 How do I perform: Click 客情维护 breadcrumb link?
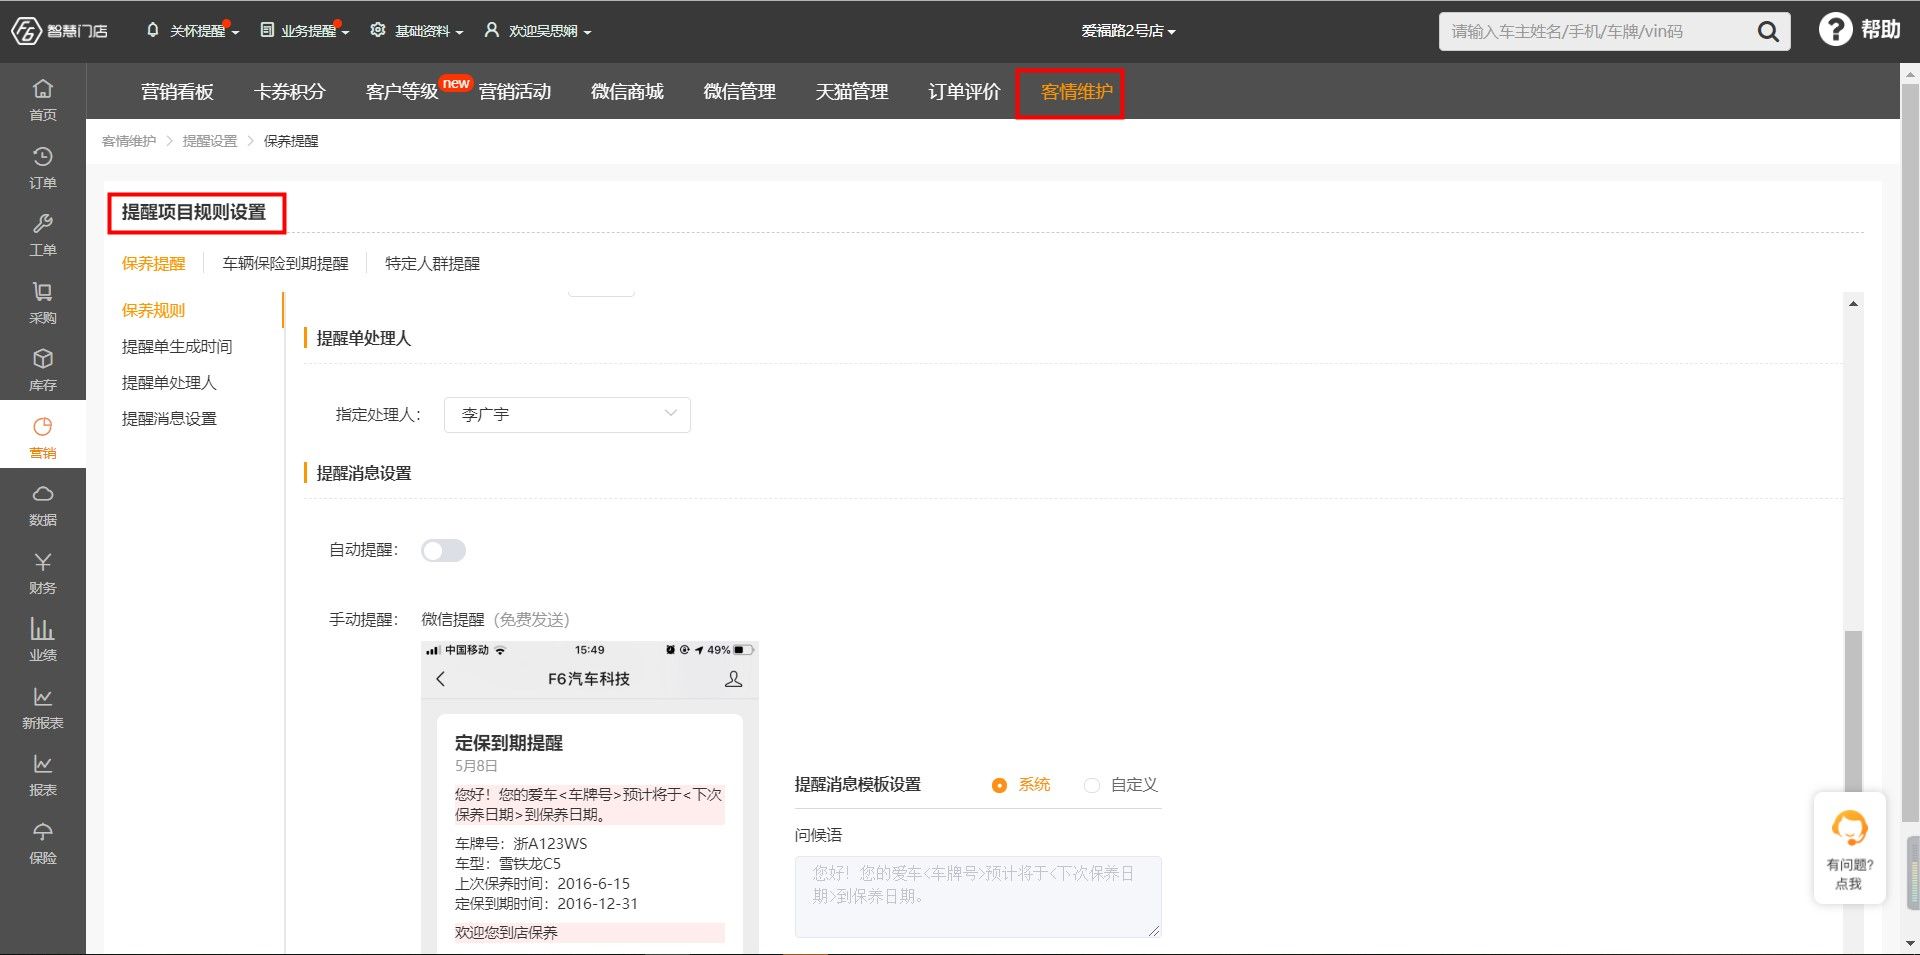pos(129,141)
